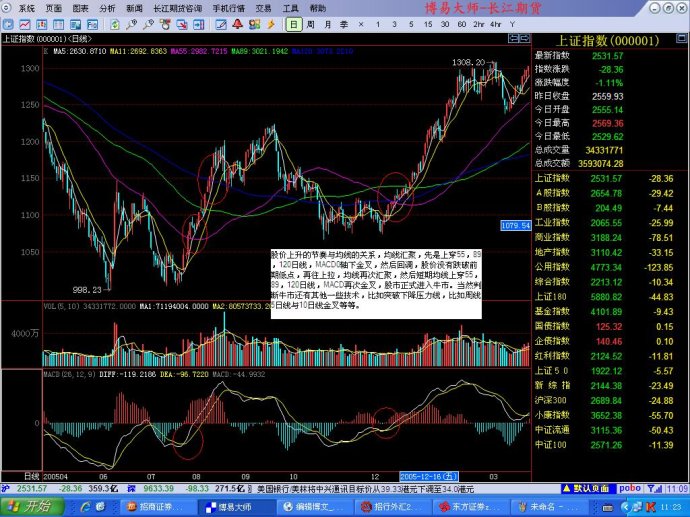Open the 手机行情 menu
This screenshot has width=690, height=517.
pyautogui.click(x=229, y=8)
